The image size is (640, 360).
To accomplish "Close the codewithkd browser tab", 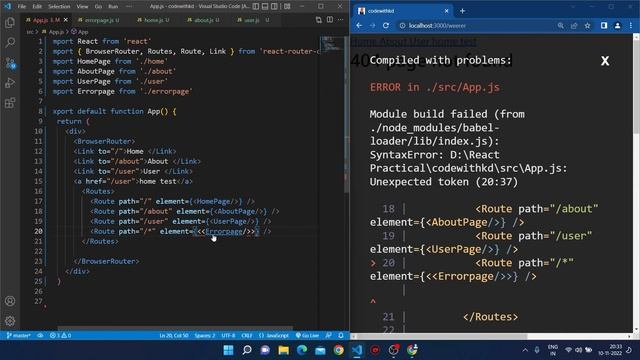I will 446,11.
